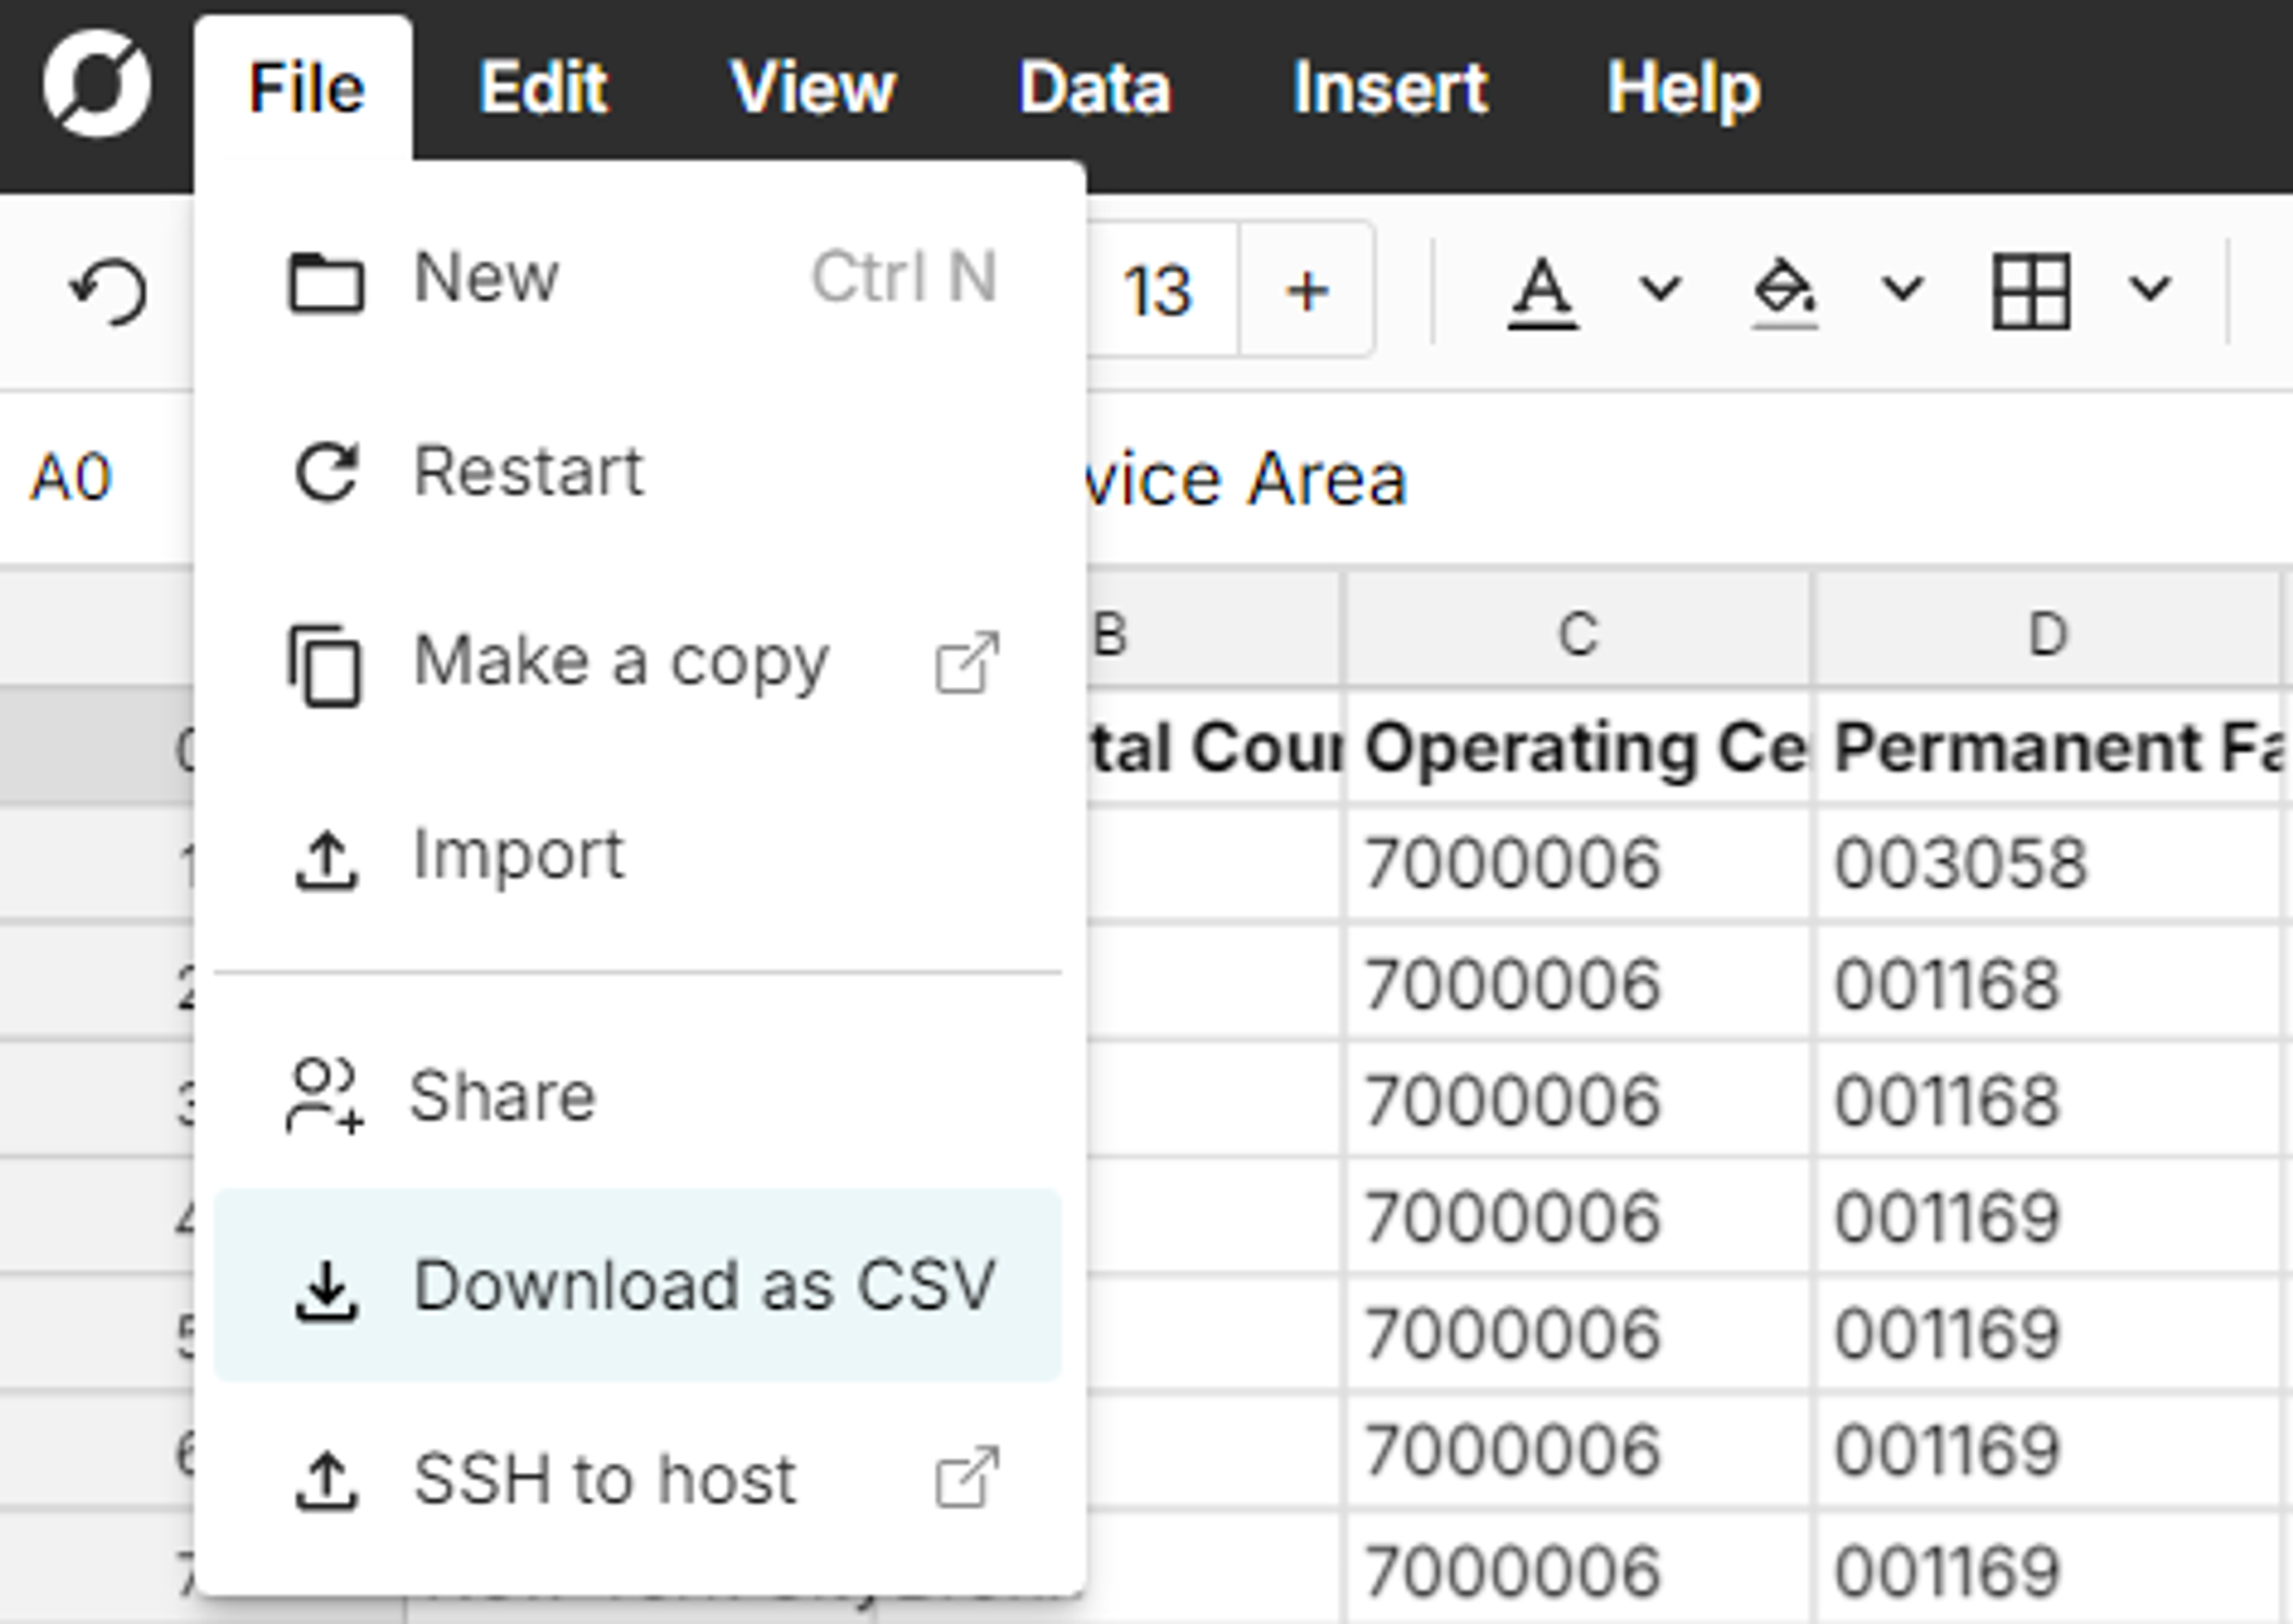The image size is (2293, 1624).
Task: Click the text color A icon
Action: coord(1542,292)
